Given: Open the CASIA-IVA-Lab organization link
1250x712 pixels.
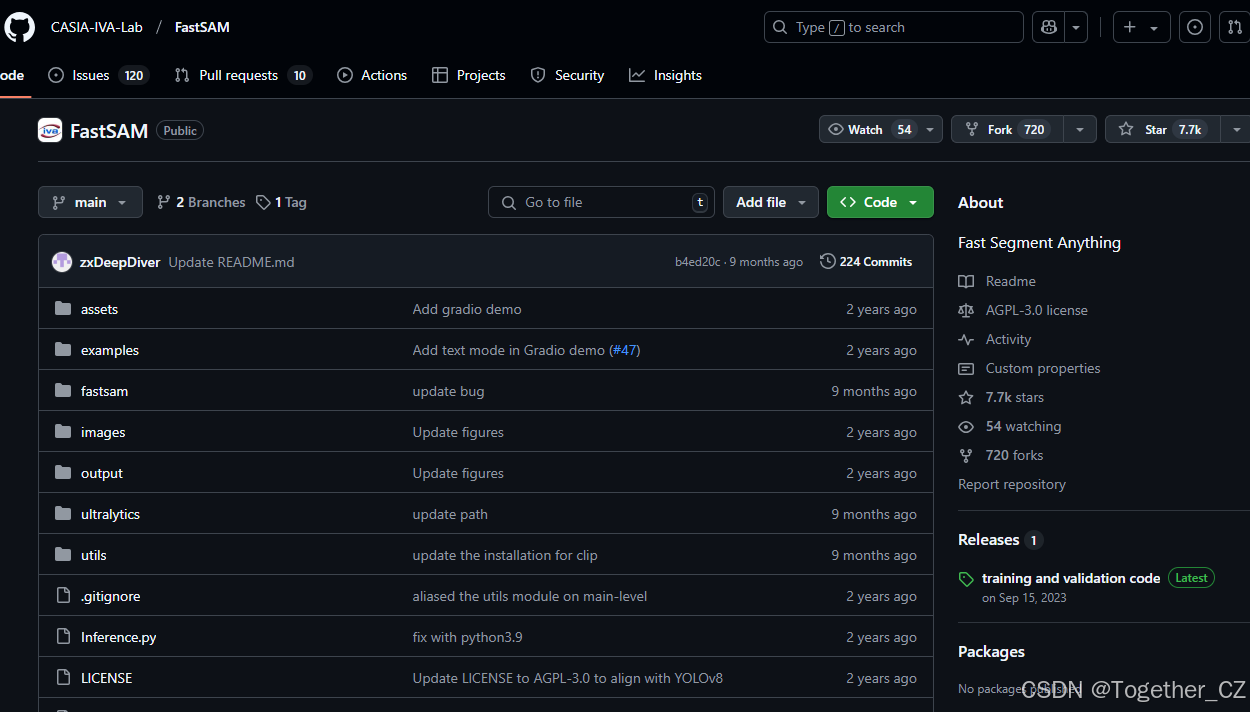Looking at the screenshot, I should [x=97, y=27].
